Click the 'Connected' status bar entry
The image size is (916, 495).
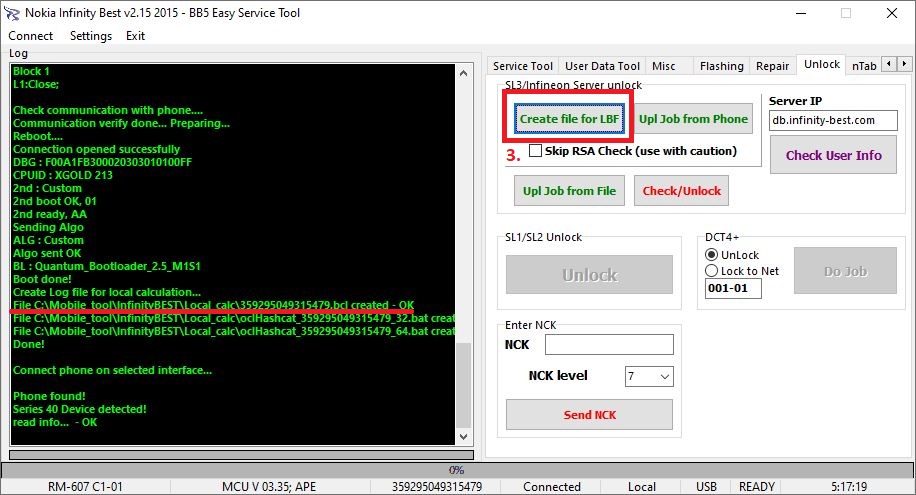551,487
